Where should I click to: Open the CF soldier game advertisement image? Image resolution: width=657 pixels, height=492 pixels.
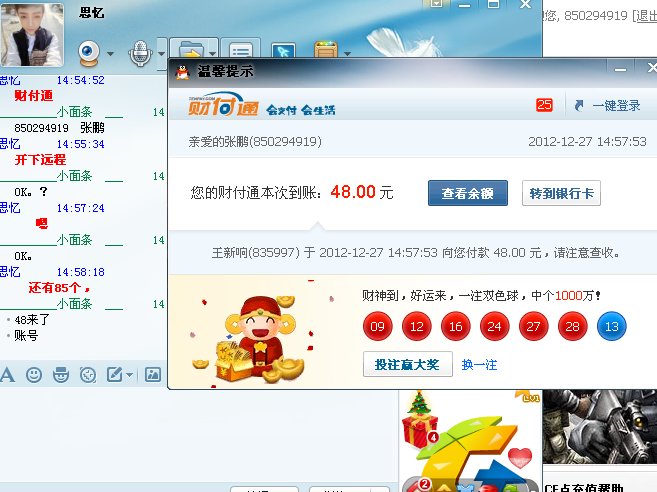pos(600,426)
